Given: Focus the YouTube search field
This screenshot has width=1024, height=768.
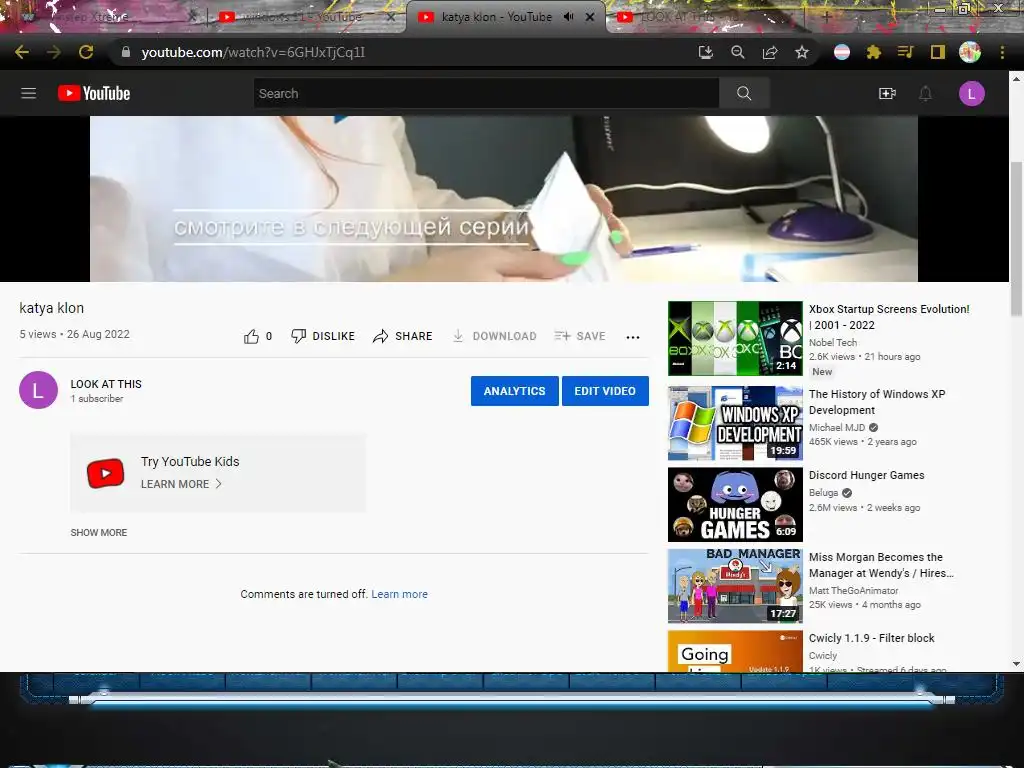Looking at the screenshot, I should click(487, 93).
